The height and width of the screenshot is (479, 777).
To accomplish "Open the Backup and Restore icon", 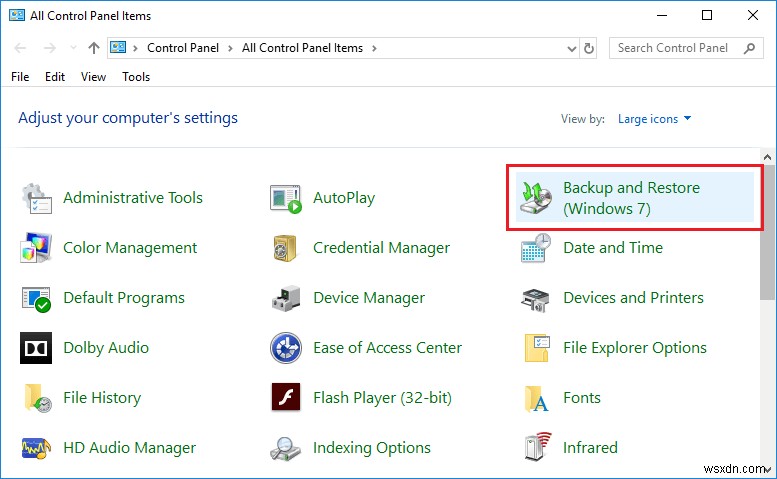I will tap(536, 198).
